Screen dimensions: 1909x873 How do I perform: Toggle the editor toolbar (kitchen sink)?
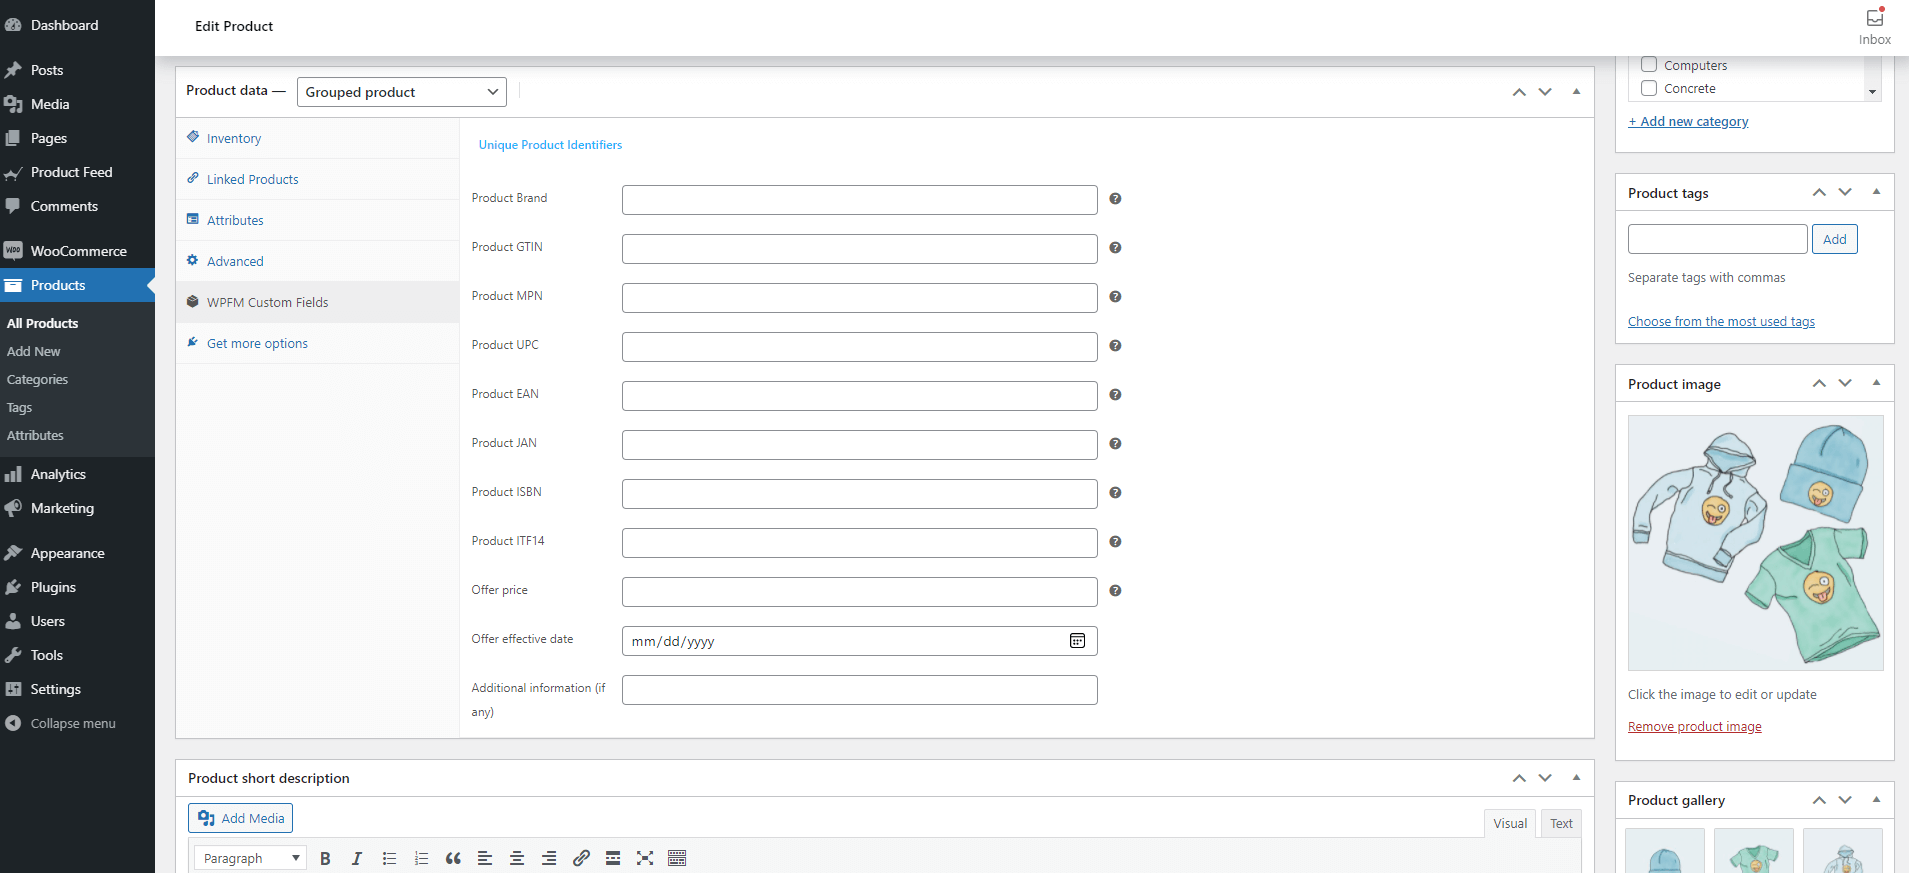point(677,858)
